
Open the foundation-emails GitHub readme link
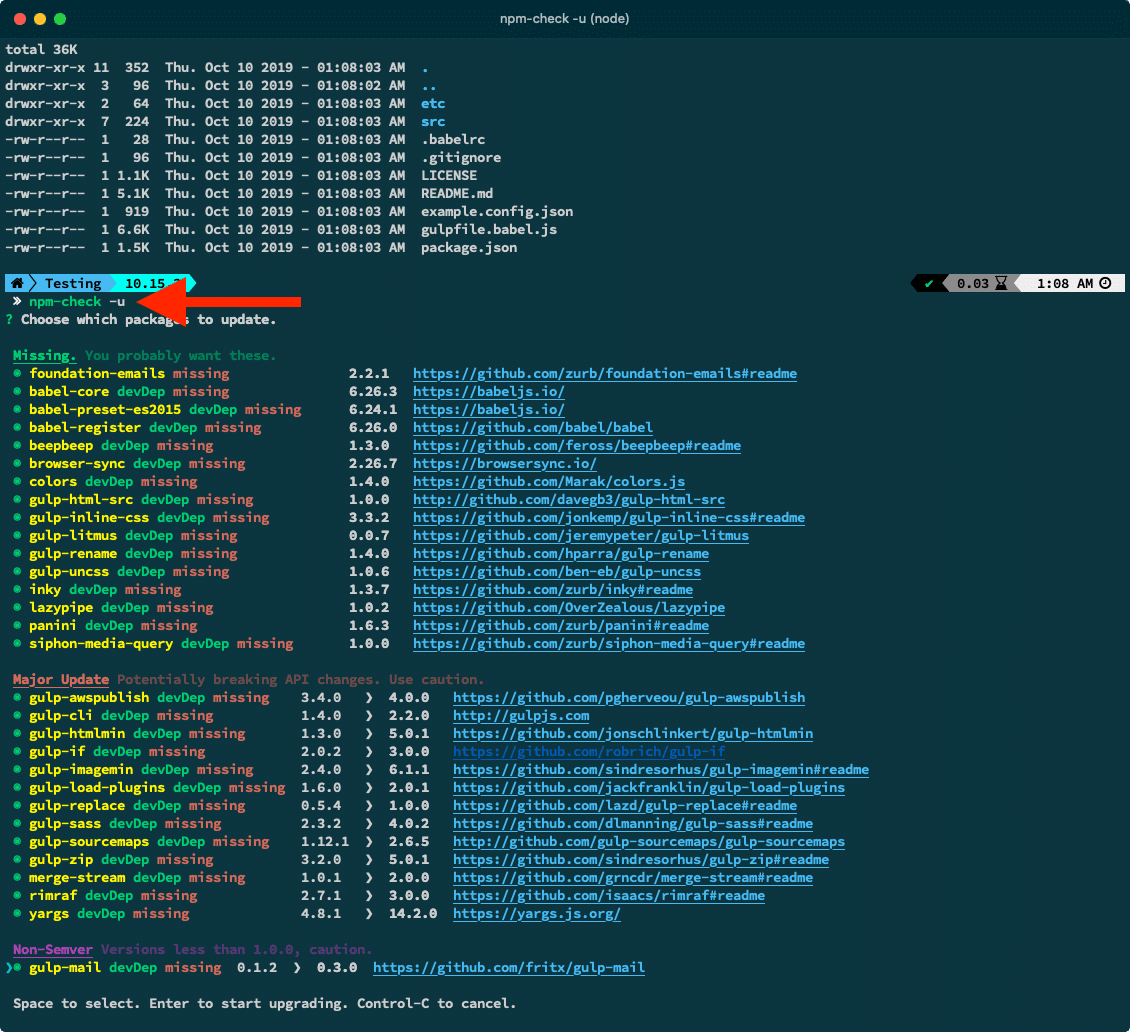coord(605,373)
